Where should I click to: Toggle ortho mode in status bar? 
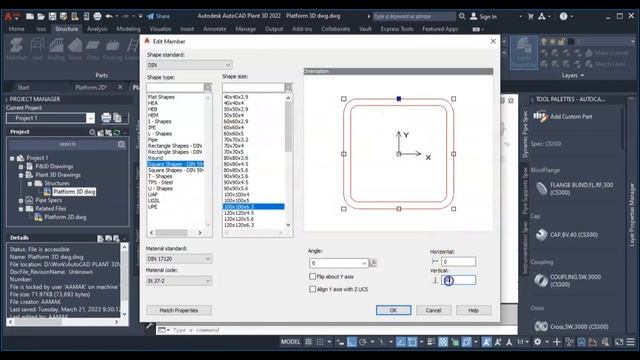click(x=352, y=342)
